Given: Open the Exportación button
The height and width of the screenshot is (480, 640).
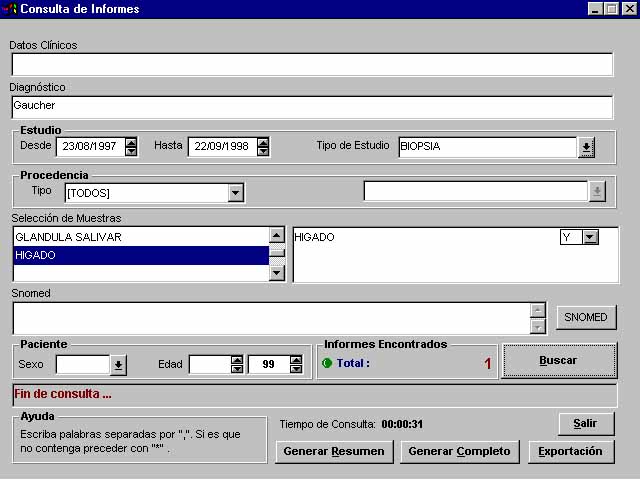Looking at the screenshot, I should click(570, 451).
